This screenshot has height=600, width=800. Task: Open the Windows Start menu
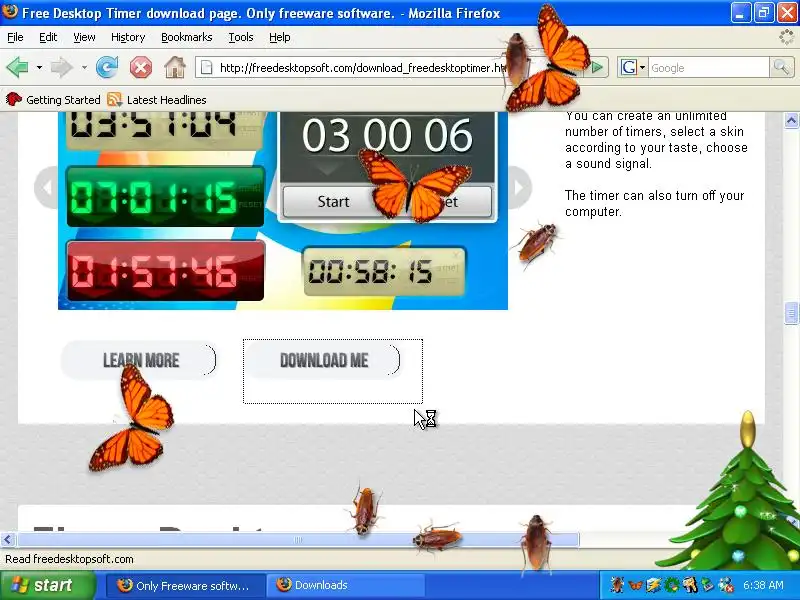click(x=48, y=585)
